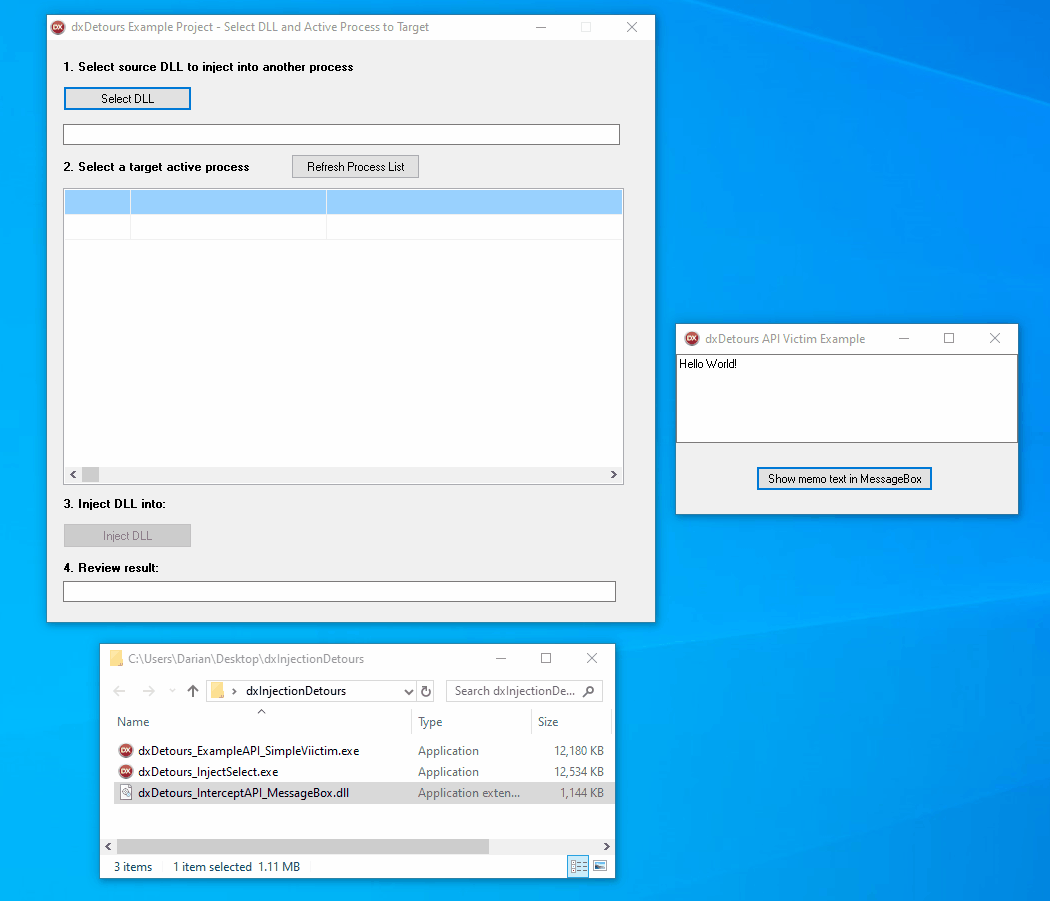Image resolution: width=1050 pixels, height=901 pixels.
Task: Select the dxDetours_InterceptAPI_MessageBox.dll file icon
Action: 126,792
